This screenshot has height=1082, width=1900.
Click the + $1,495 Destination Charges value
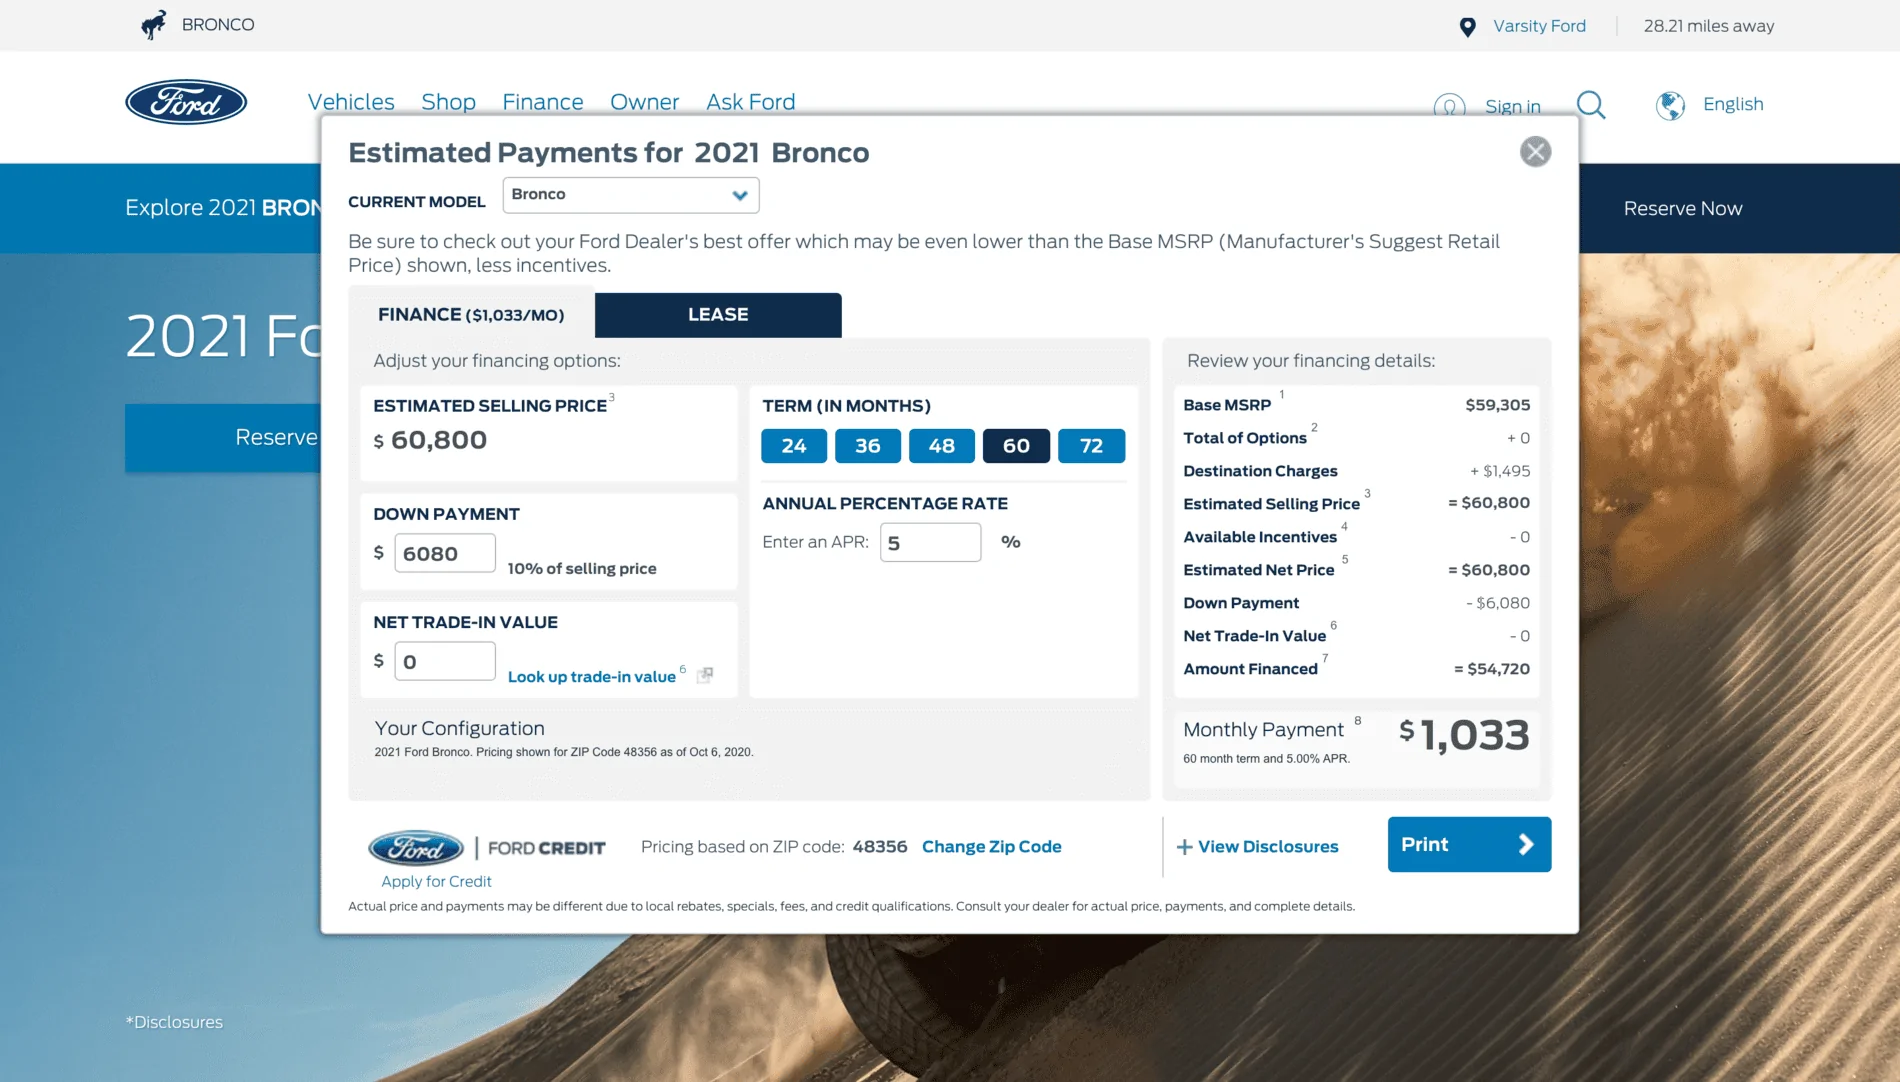click(x=1500, y=471)
